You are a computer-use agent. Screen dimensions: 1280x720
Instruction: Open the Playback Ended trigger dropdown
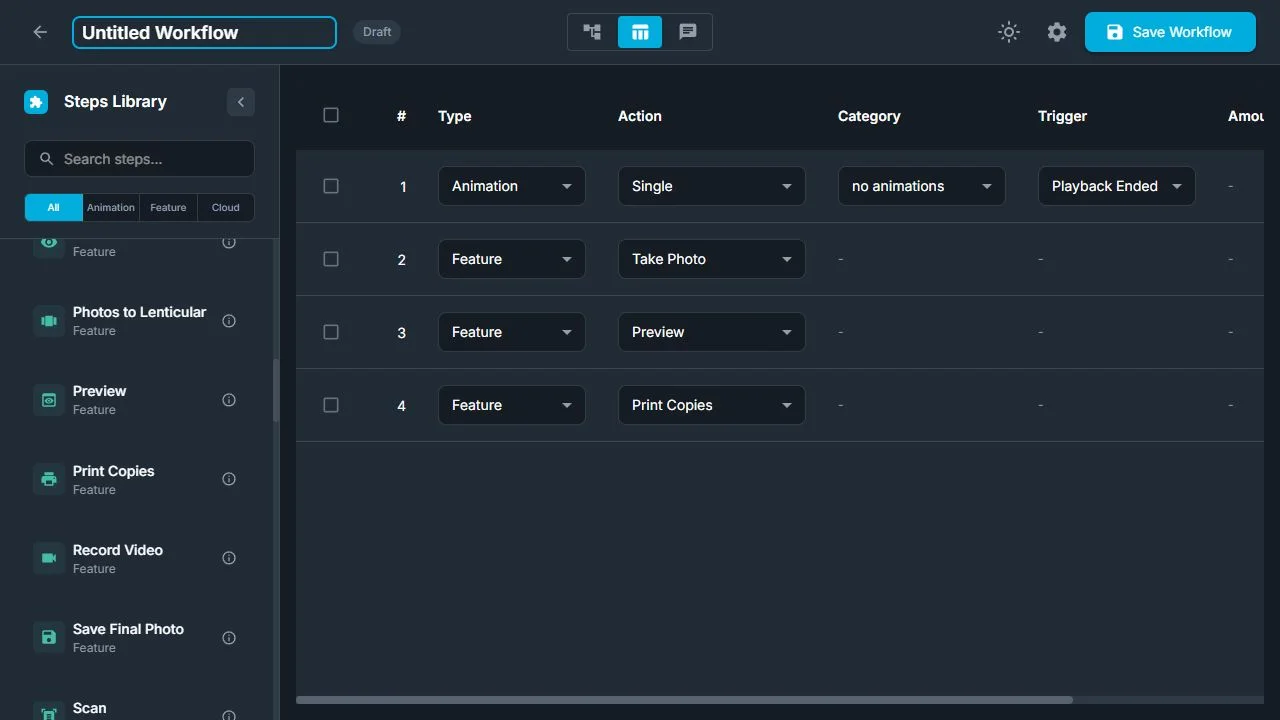click(1117, 186)
